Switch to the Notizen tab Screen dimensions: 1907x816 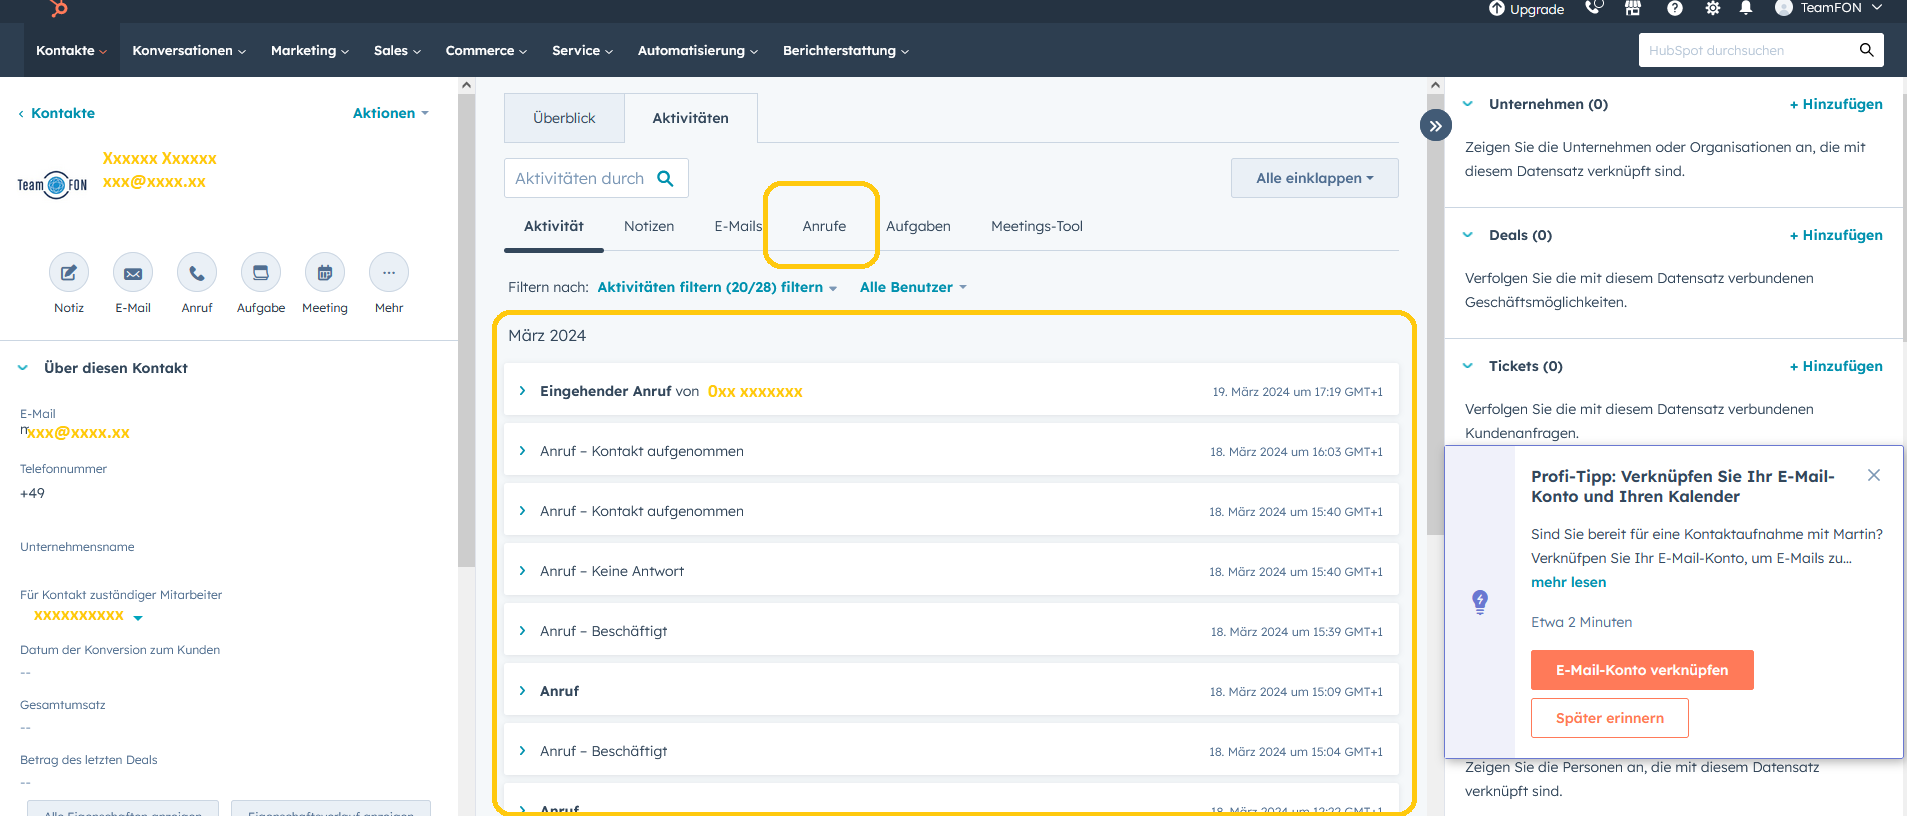tap(649, 226)
